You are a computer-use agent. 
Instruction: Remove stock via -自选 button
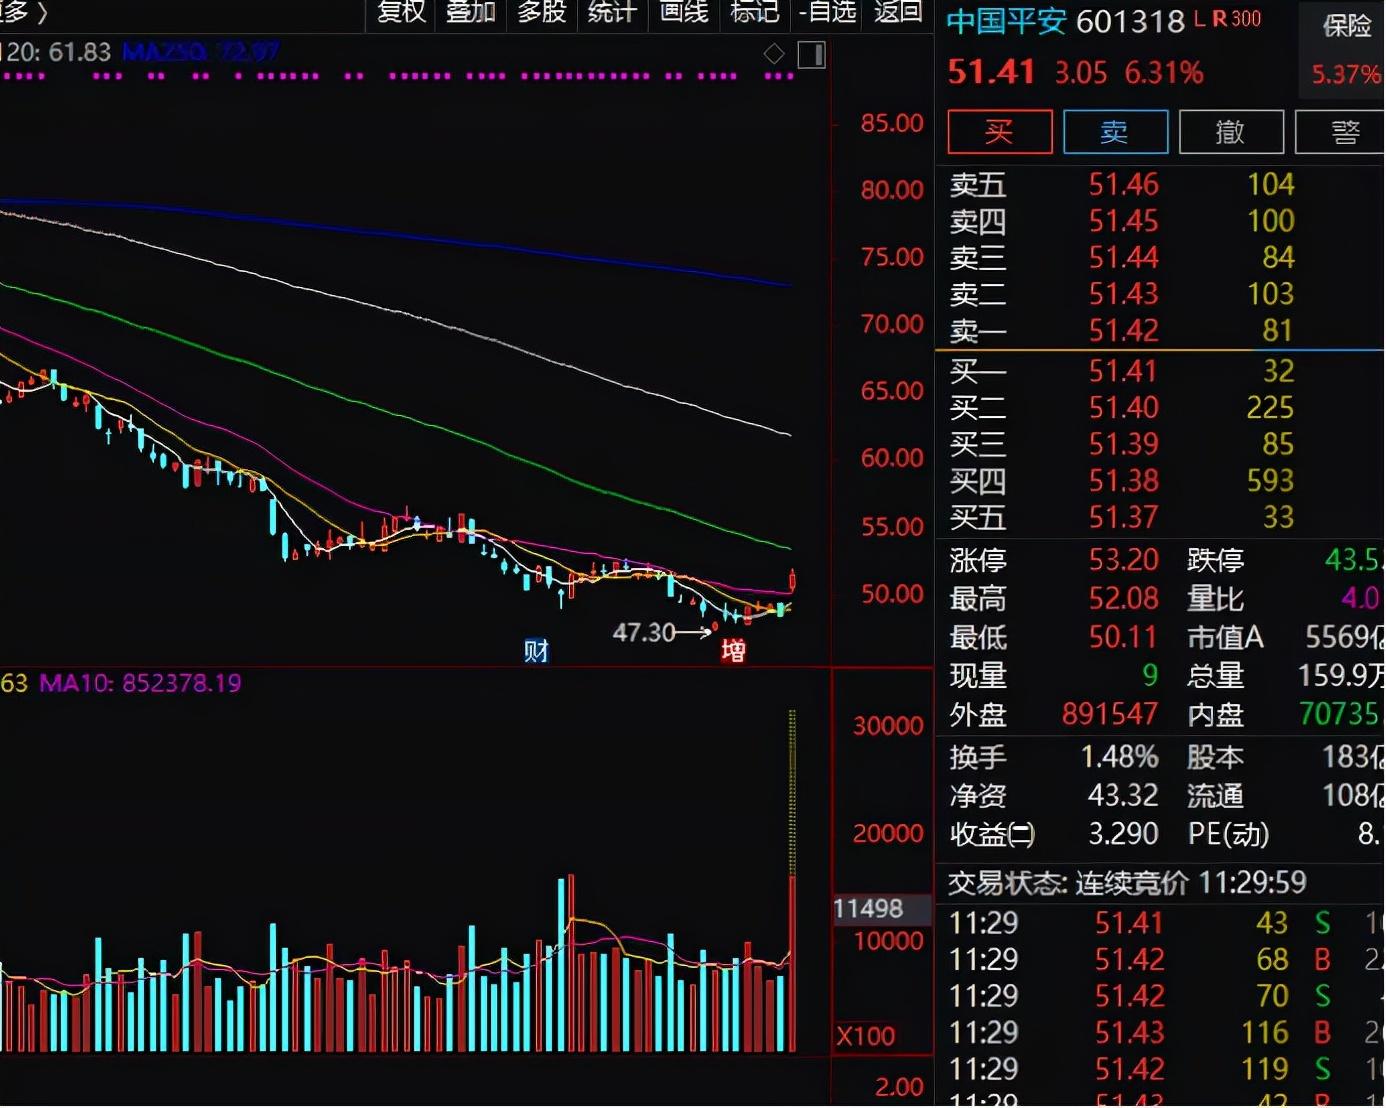[828, 12]
